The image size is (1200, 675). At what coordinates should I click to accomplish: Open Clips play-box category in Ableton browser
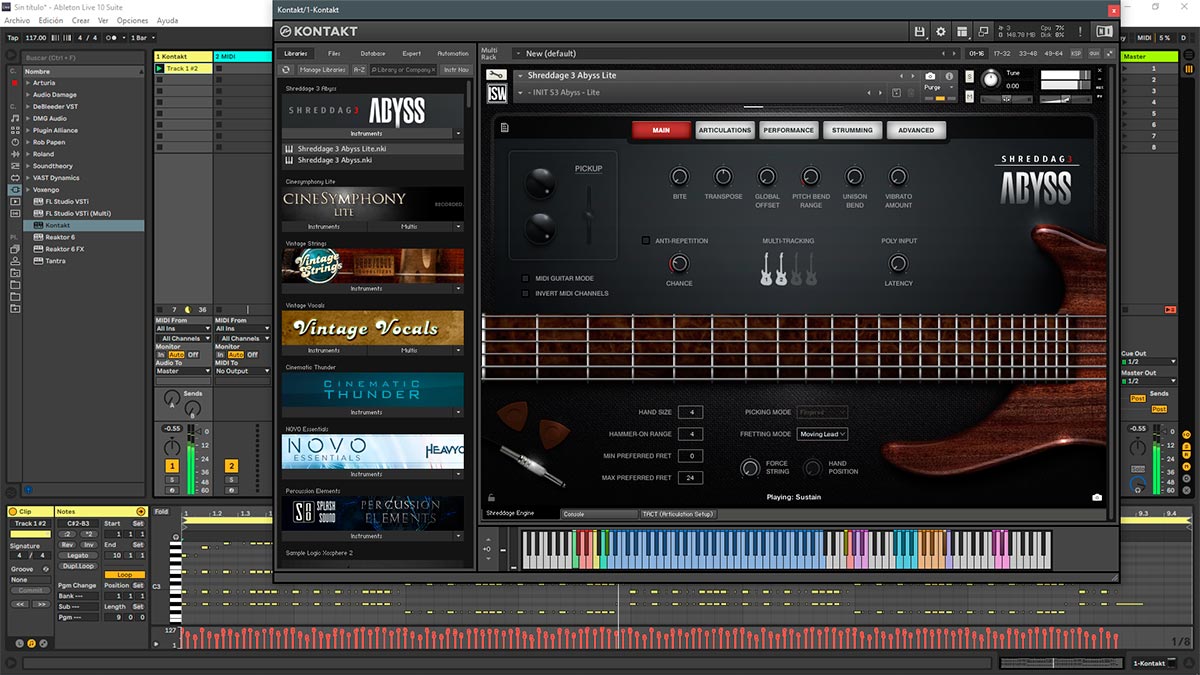point(14,203)
